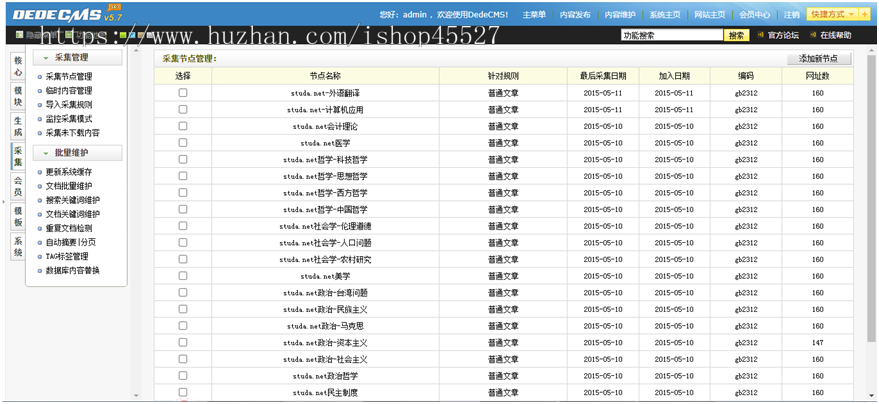879x404 pixels.
Task: Go to 系统主页 in top navigation
Action: 665,15
